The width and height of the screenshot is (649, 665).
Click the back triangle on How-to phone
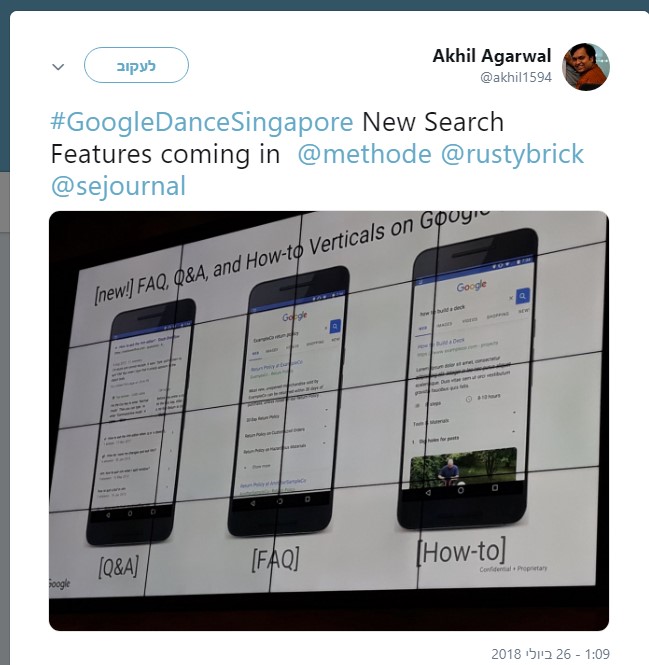pyautogui.click(x=428, y=492)
